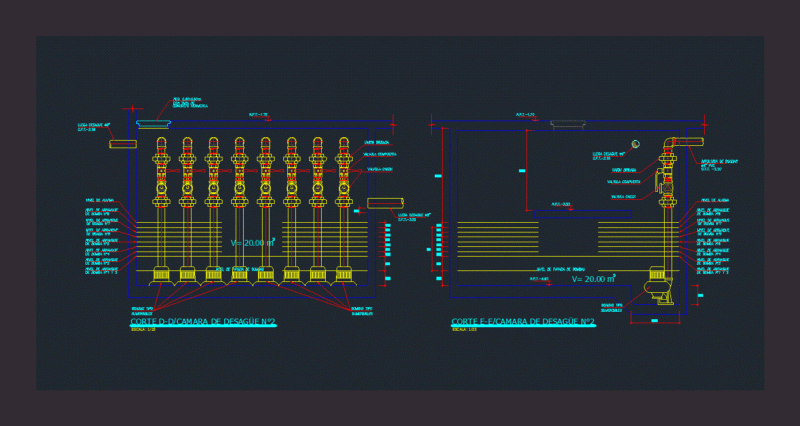Select the gray manhole cover atop Corte E-E
The image size is (800, 426).
(x=568, y=124)
